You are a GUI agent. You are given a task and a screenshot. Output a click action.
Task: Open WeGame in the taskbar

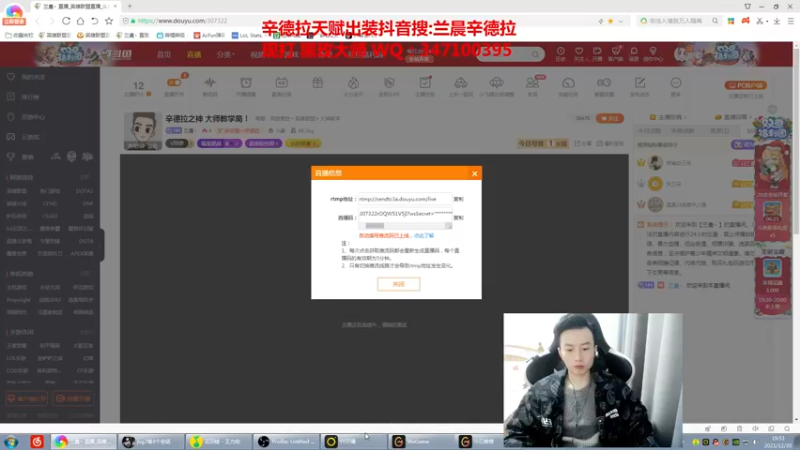point(421,441)
